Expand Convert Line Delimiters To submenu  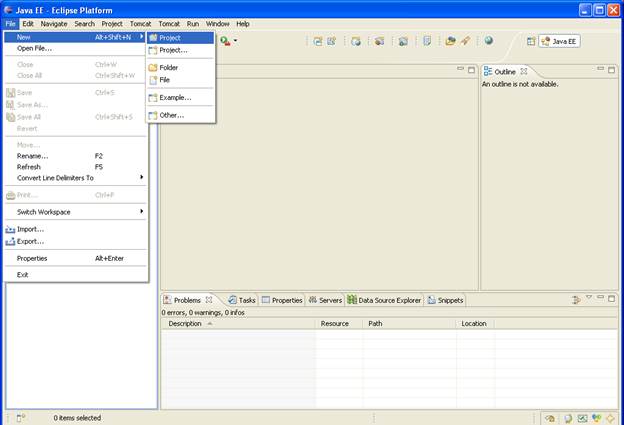point(75,178)
